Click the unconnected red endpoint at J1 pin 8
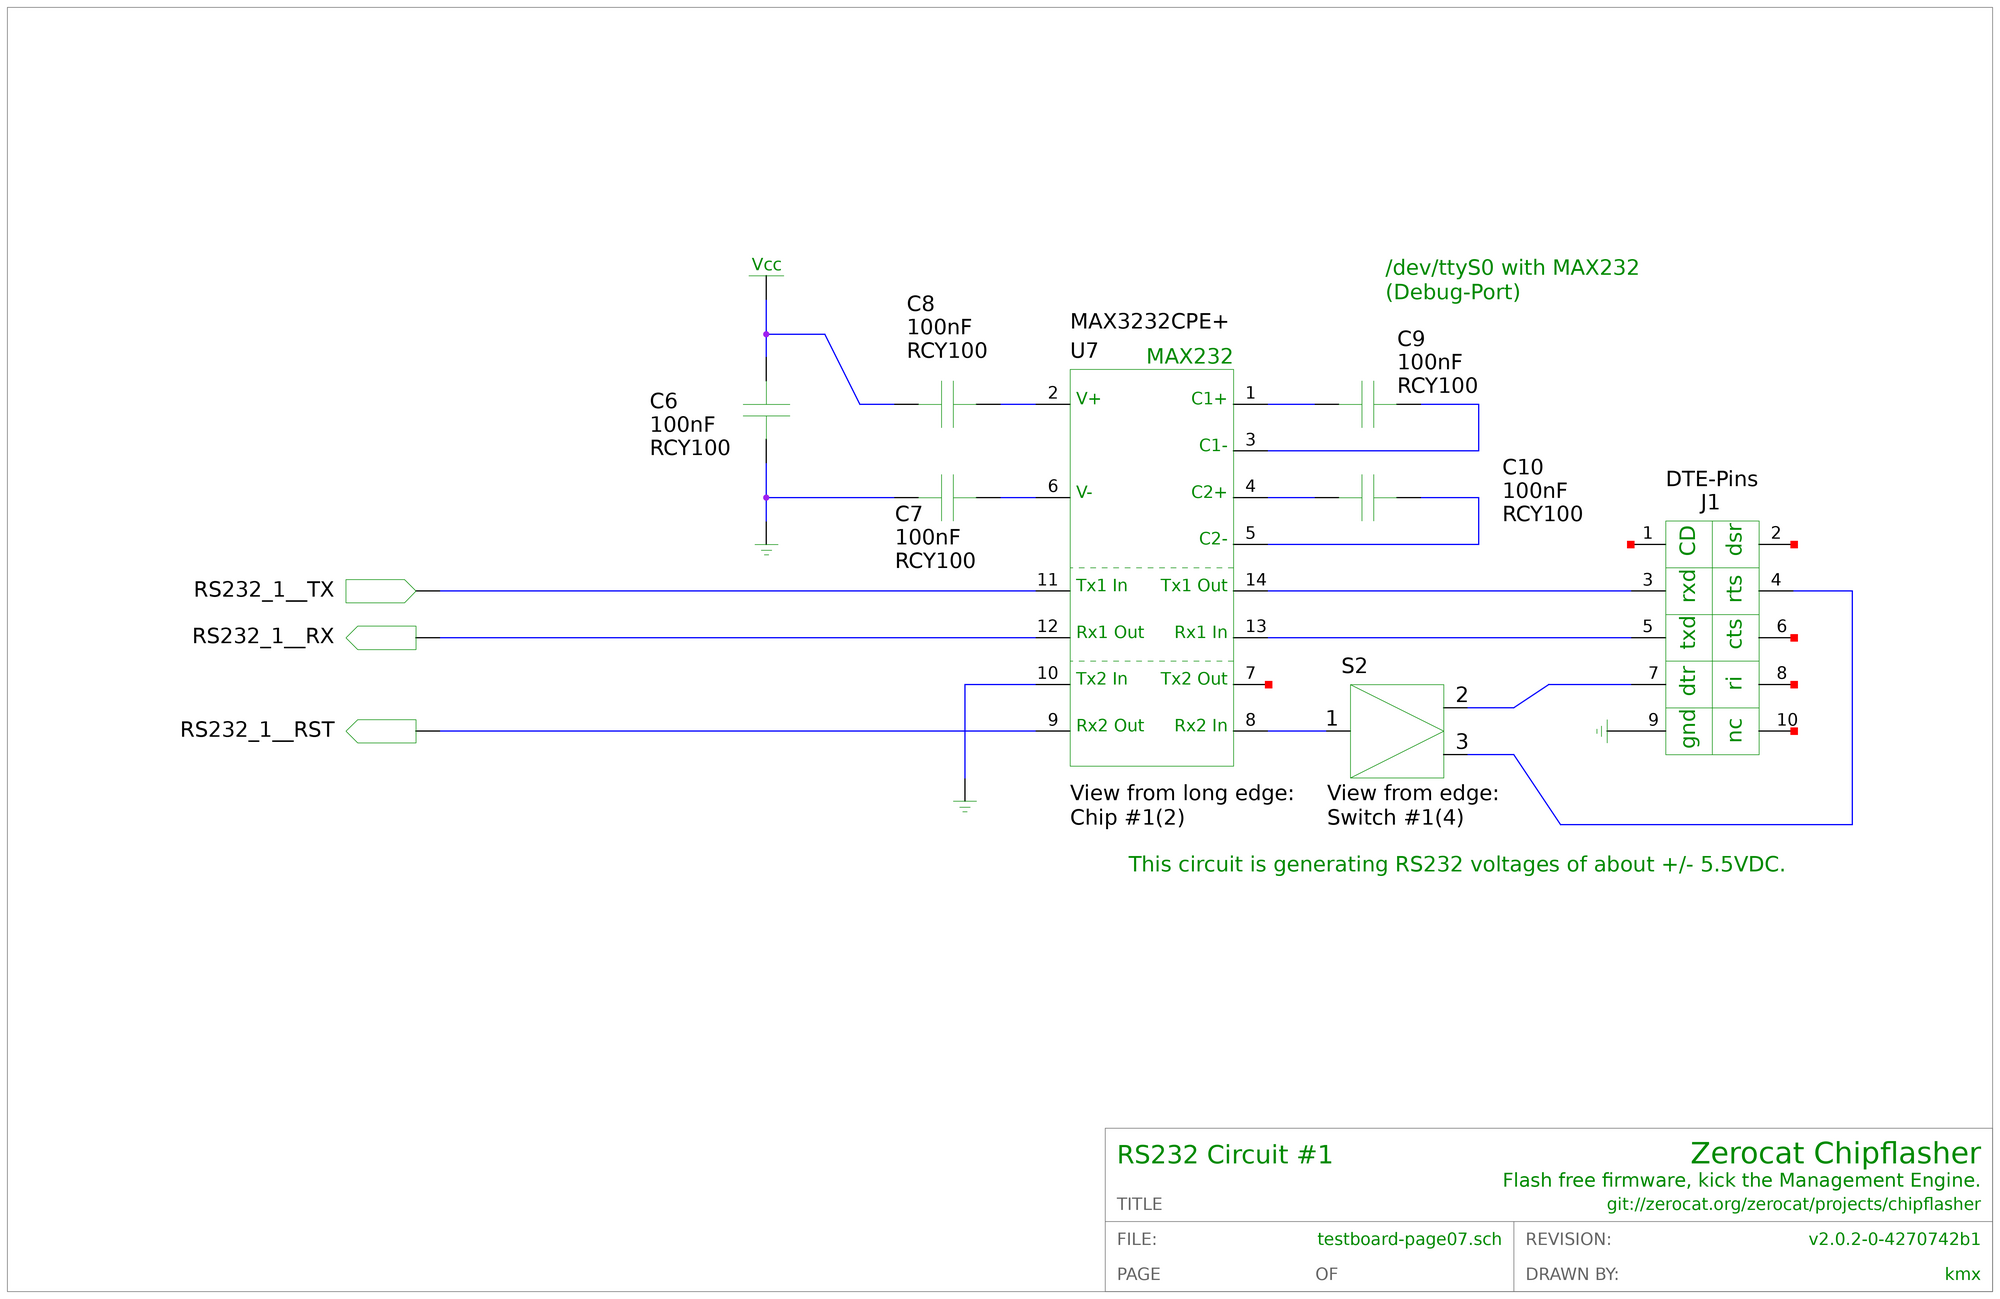 (x=1794, y=685)
